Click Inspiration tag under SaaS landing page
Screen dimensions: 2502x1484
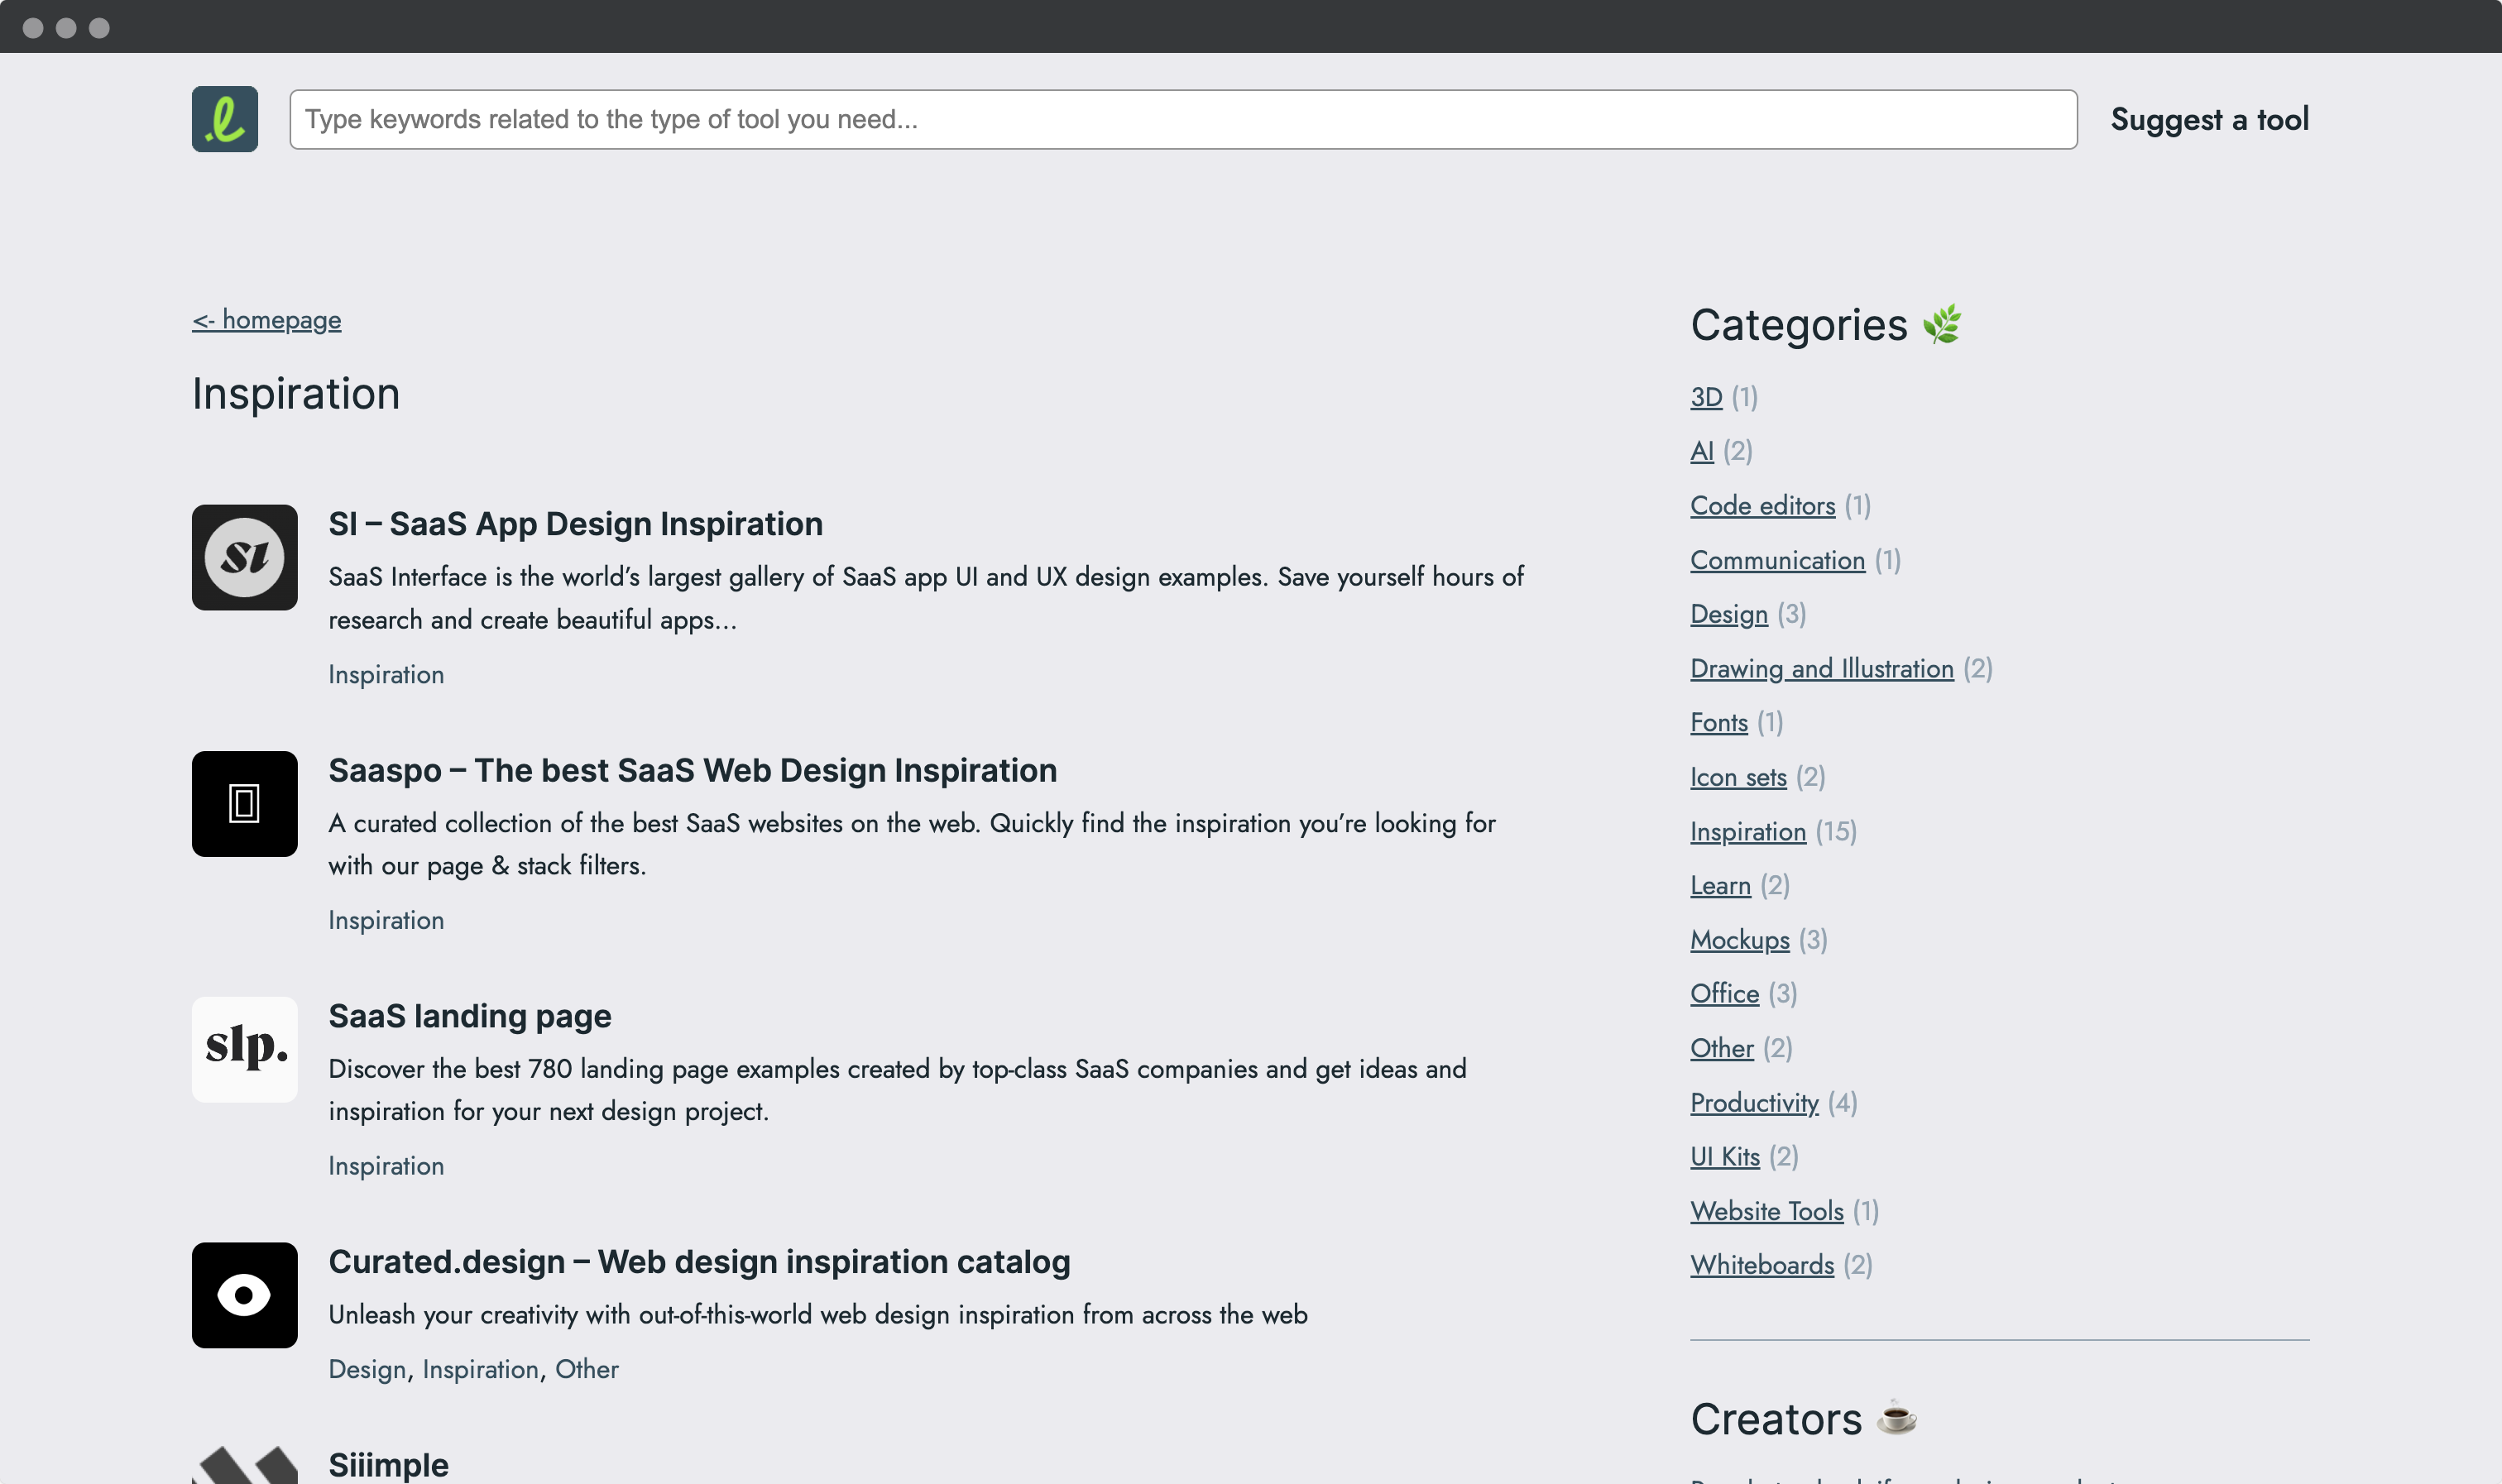pos(386,1166)
